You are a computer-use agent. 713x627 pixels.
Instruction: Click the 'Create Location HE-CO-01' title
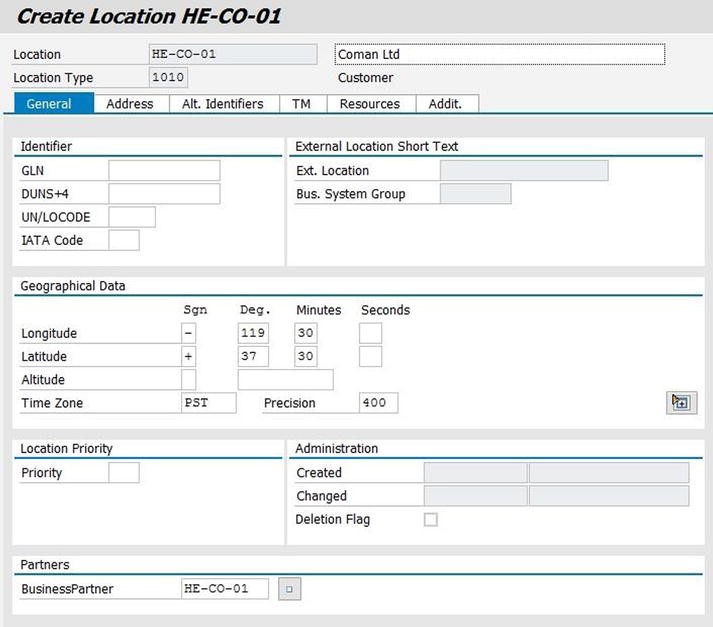click(x=148, y=16)
